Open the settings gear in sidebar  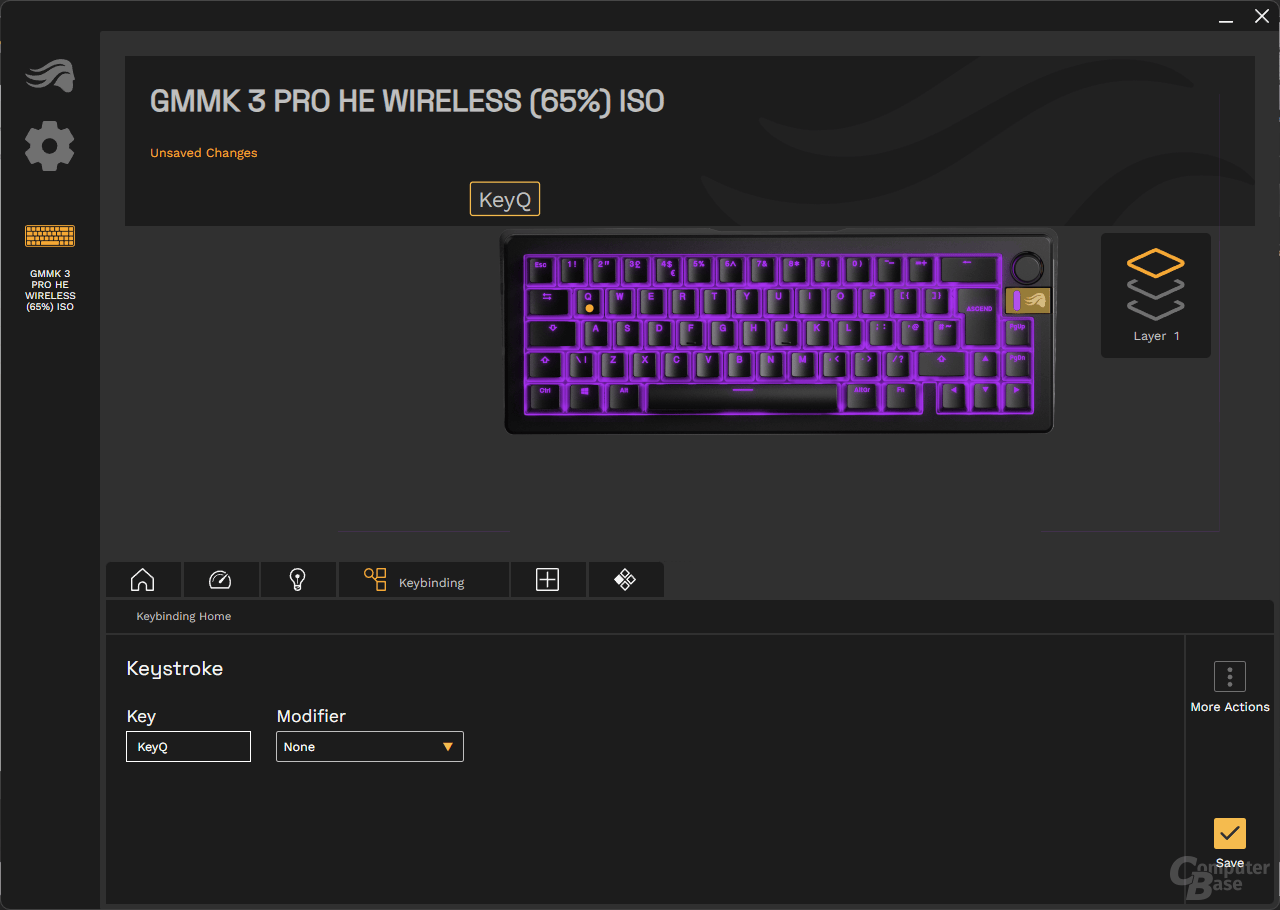click(x=50, y=147)
